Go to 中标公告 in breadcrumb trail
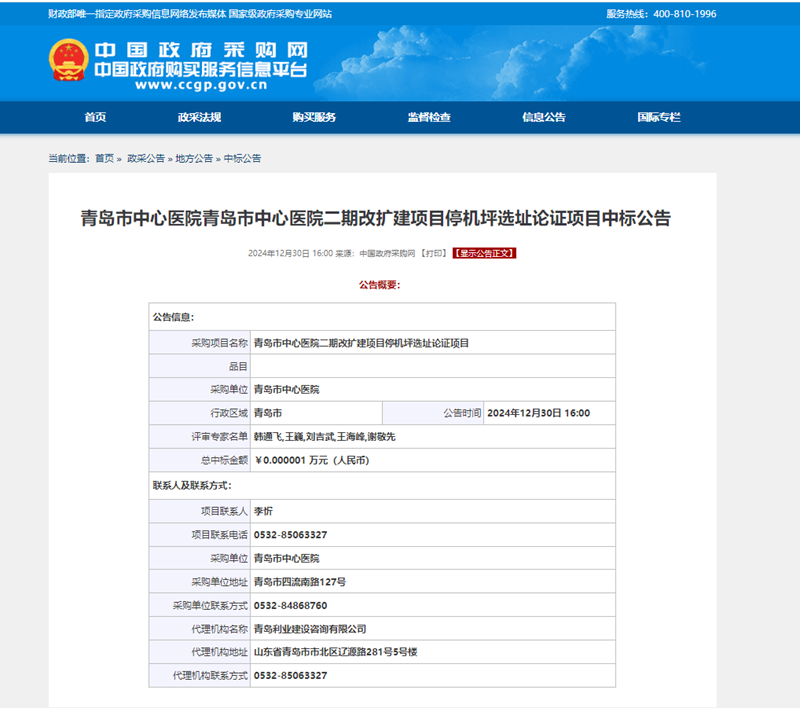Viewport: 800px width, 708px height. (242, 159)
